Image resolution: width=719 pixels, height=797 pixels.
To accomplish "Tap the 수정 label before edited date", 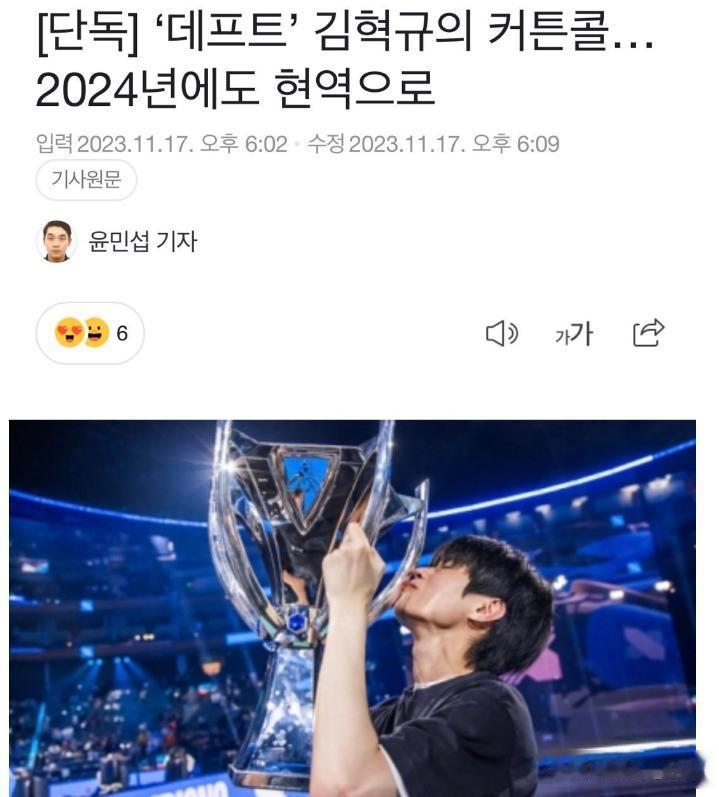I will (x=327, y=144).
